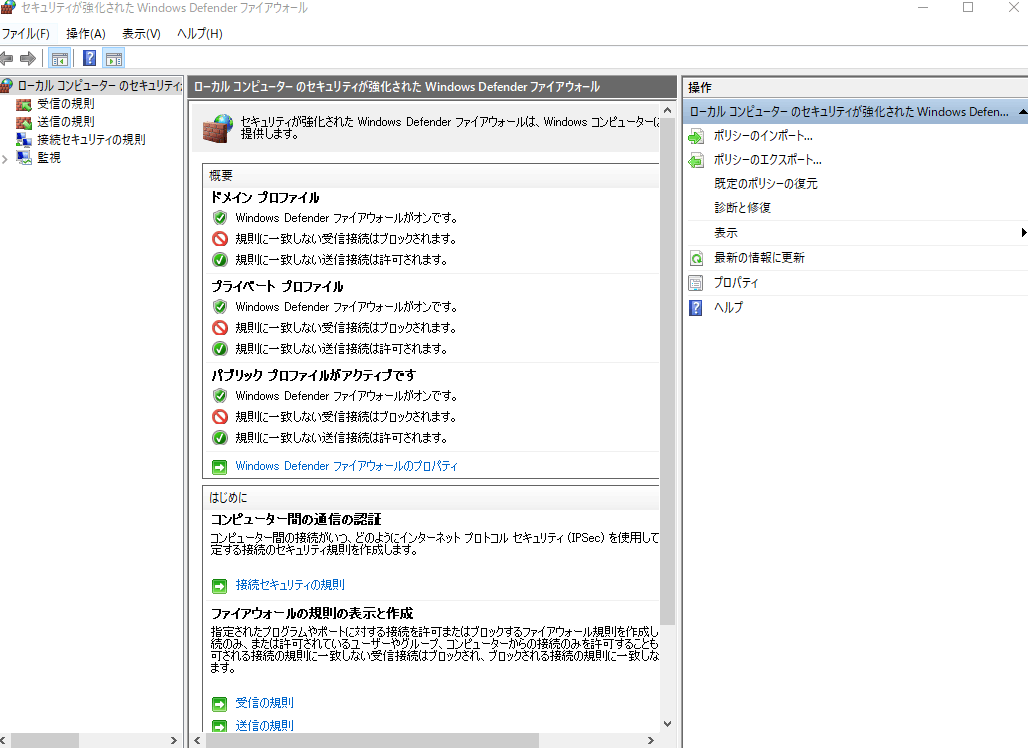Click 診断と修復 action
The image size is (1028, 748).
click(742, 207)
